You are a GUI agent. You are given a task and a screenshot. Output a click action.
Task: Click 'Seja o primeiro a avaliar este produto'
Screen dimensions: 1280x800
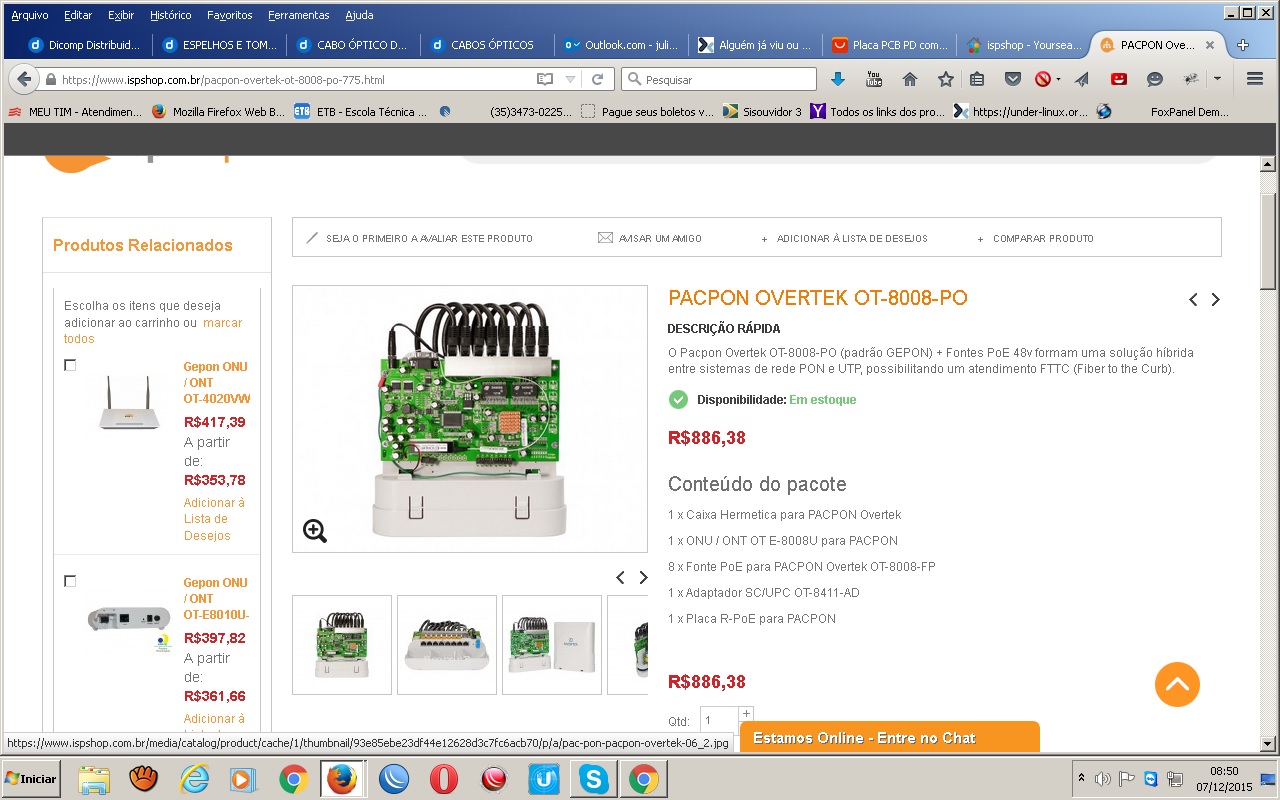click(429, 238)
